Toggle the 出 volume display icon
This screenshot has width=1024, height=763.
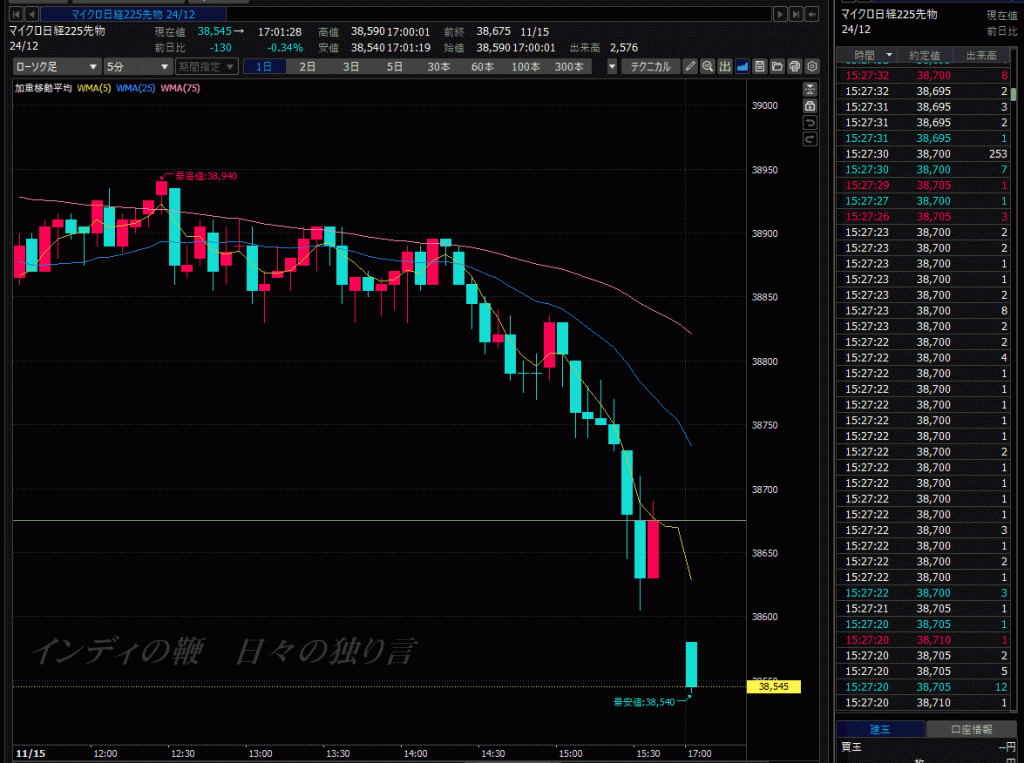pyautogui.click(x=725, y=67)
